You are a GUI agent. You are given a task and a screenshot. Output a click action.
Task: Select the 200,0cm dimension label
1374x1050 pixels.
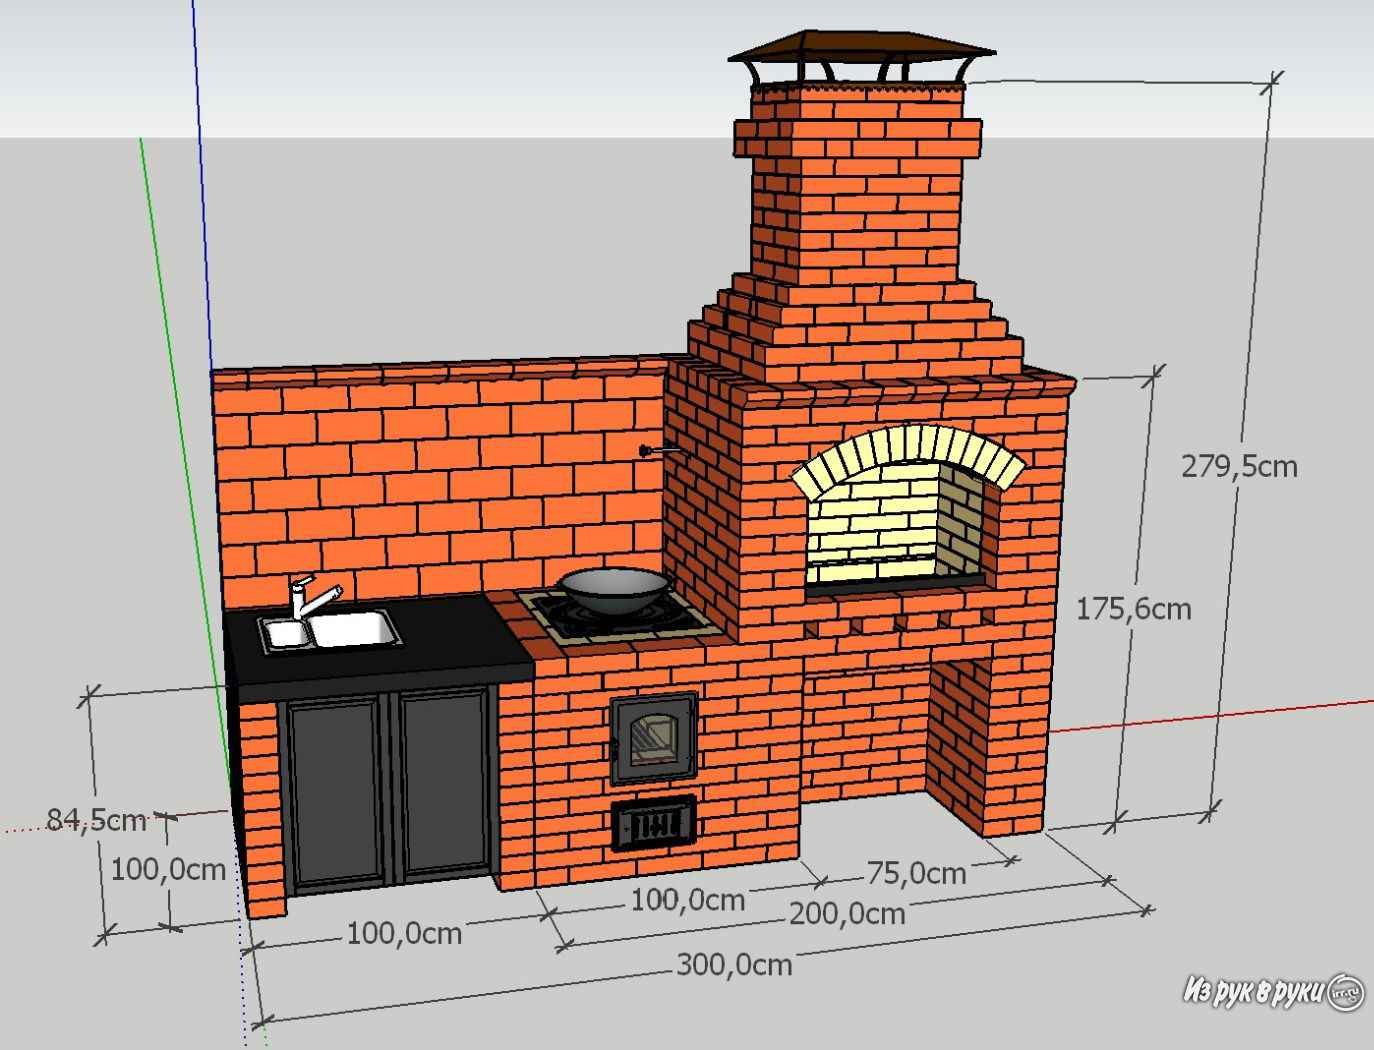[x=847, y=914]
